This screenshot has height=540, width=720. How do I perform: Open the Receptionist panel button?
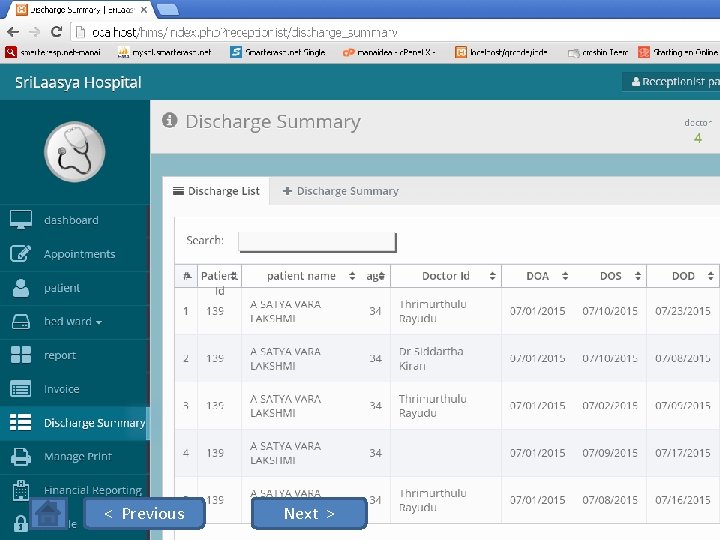point(672,82)
